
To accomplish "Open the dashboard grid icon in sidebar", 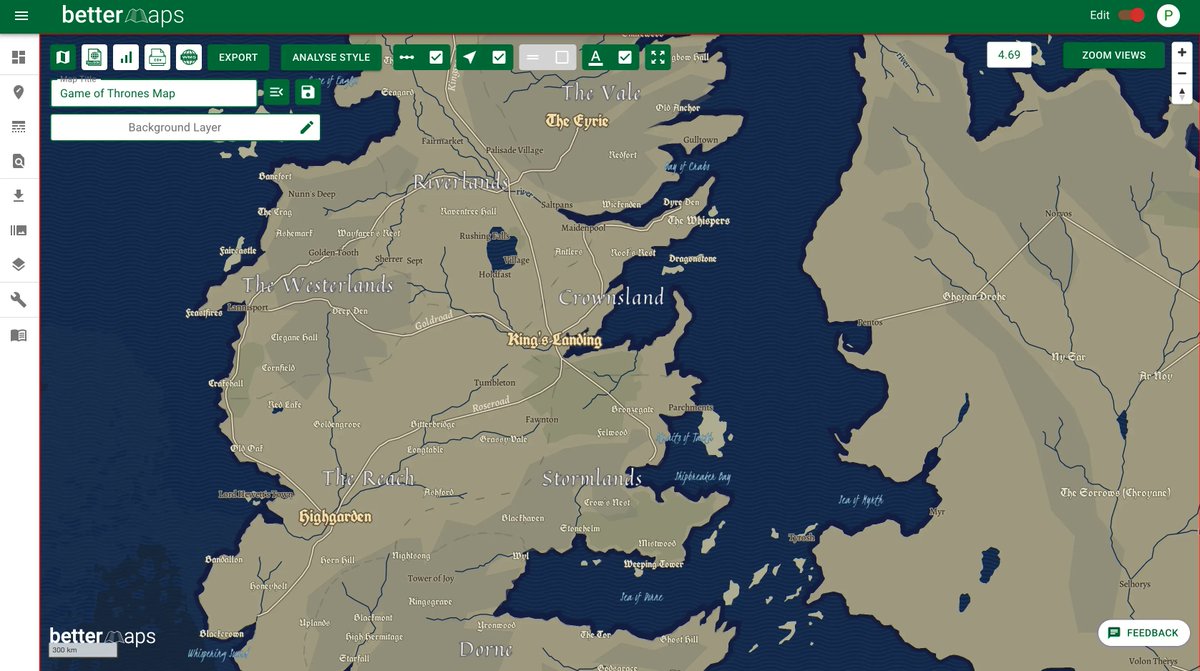I will [18, 57].
